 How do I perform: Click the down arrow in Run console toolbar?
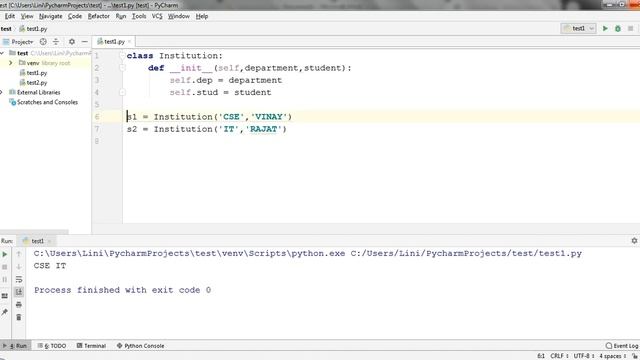[x=19, y=267]
